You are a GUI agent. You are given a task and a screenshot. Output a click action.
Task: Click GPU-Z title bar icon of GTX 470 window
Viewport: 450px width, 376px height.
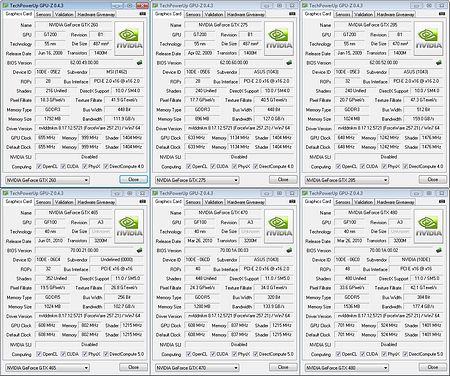pos(155,193)
